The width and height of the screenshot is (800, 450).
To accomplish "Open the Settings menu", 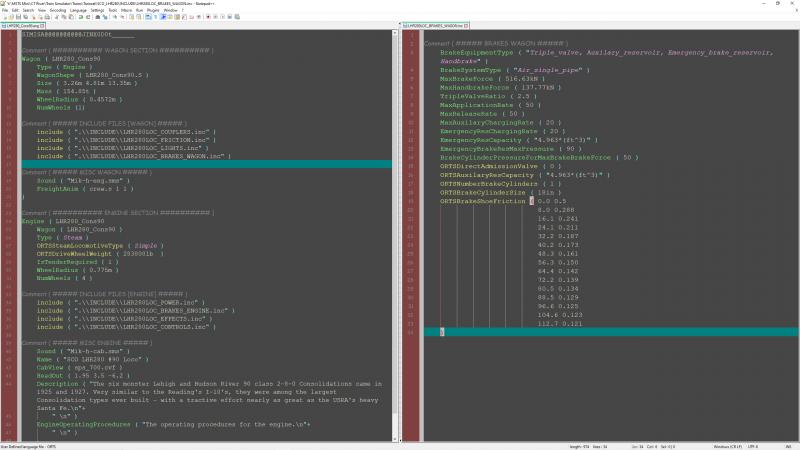I will point(97,10).
